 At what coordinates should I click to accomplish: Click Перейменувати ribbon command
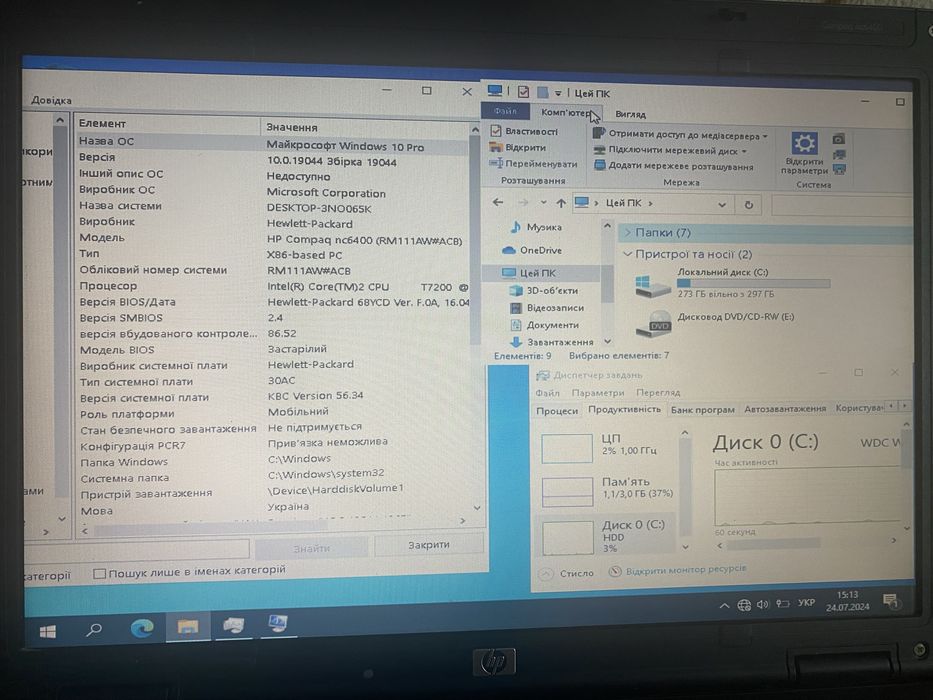[x=533, y=164]
